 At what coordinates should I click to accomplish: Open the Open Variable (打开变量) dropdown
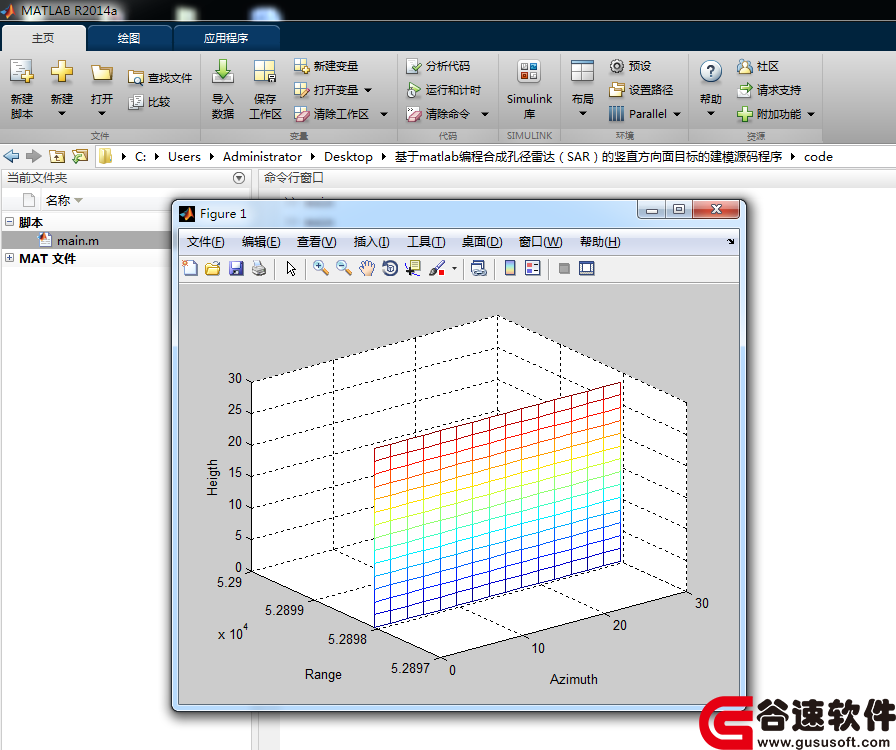pyautogui.click(x=368, y=90)
